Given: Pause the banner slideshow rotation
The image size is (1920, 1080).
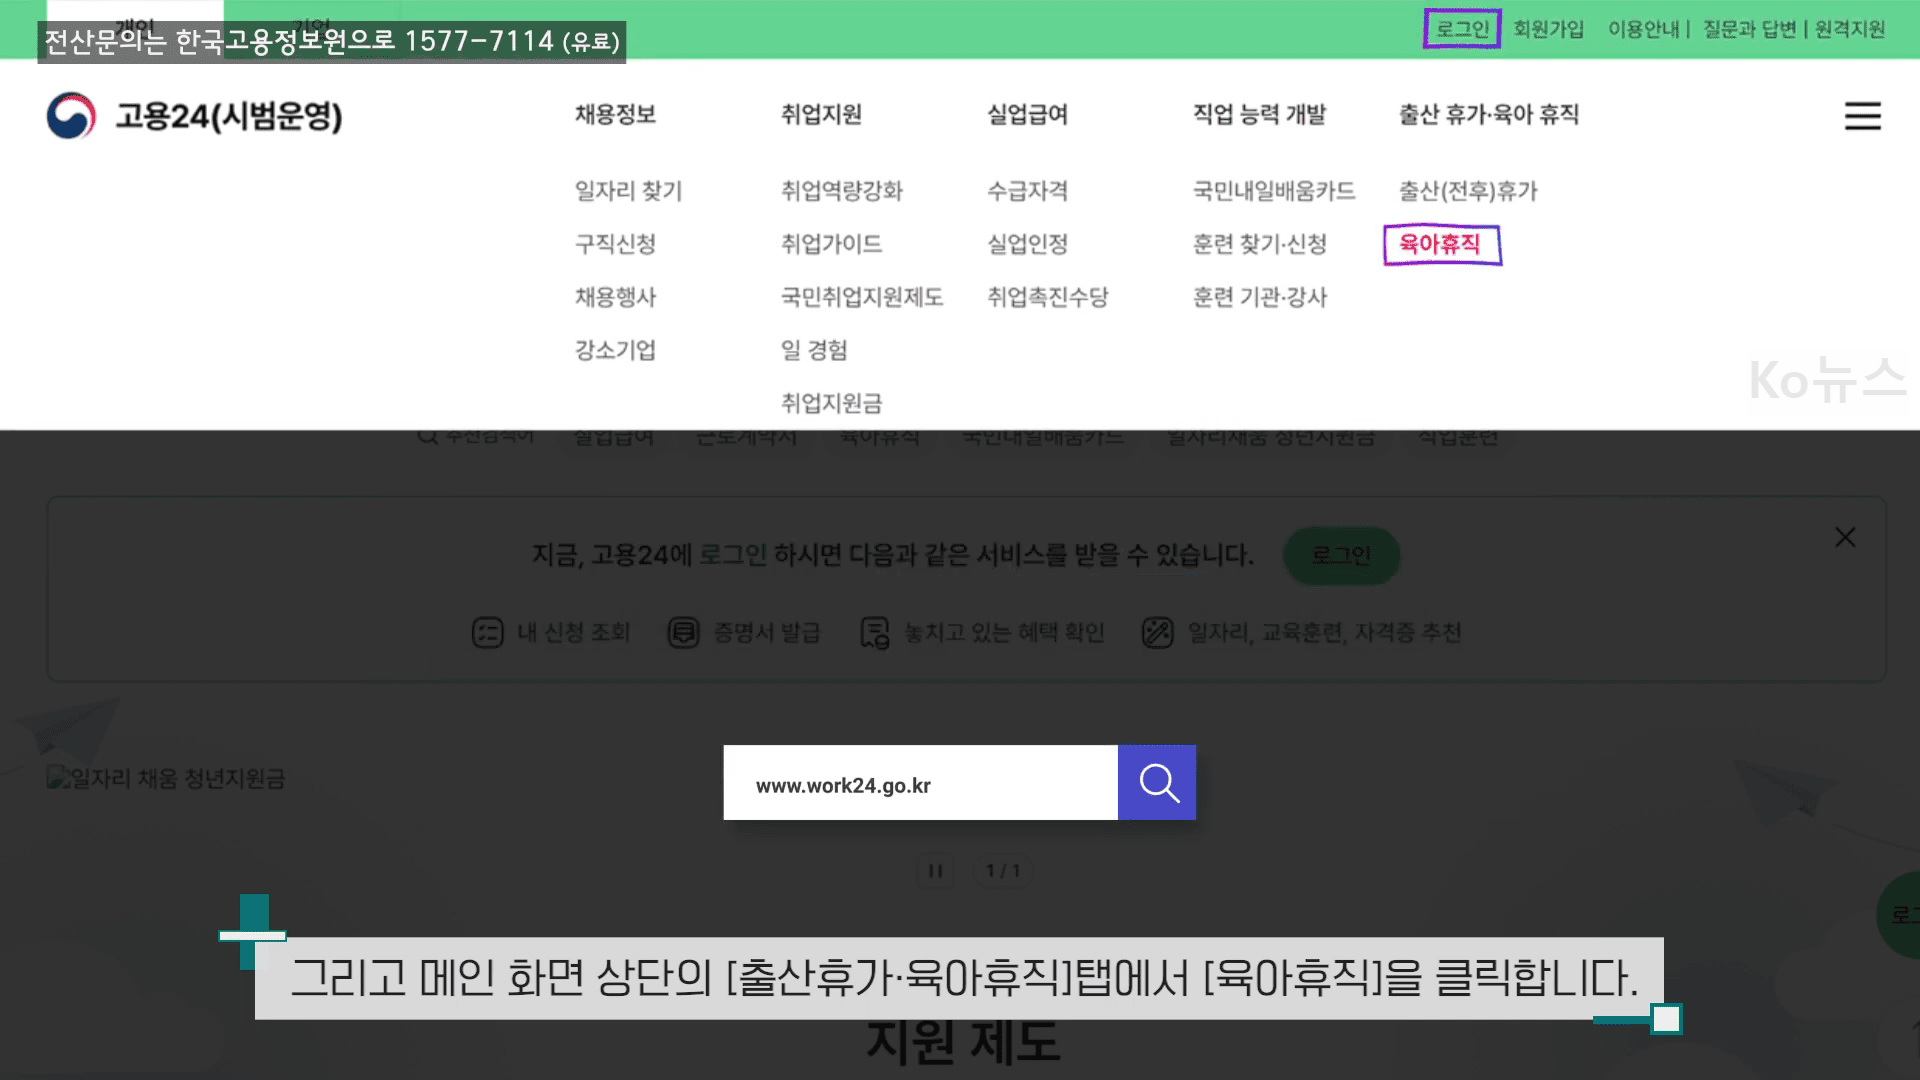Looking at the screenshot, I should pyautogui.click(x=935, y=870).
